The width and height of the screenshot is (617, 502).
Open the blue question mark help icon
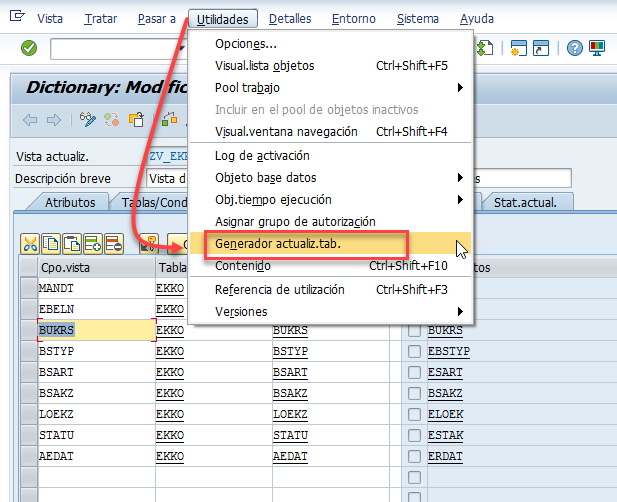coord(575,48)
